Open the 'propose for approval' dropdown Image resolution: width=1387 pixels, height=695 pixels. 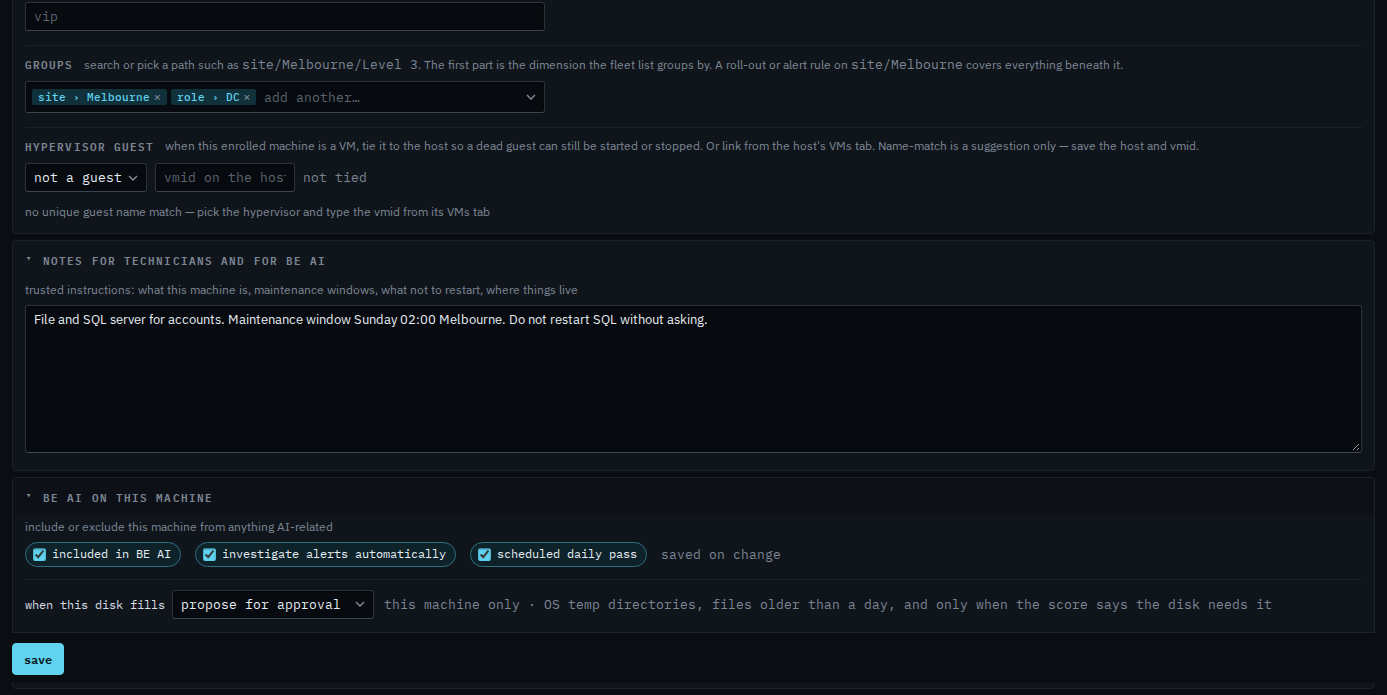tap(273, 605)
